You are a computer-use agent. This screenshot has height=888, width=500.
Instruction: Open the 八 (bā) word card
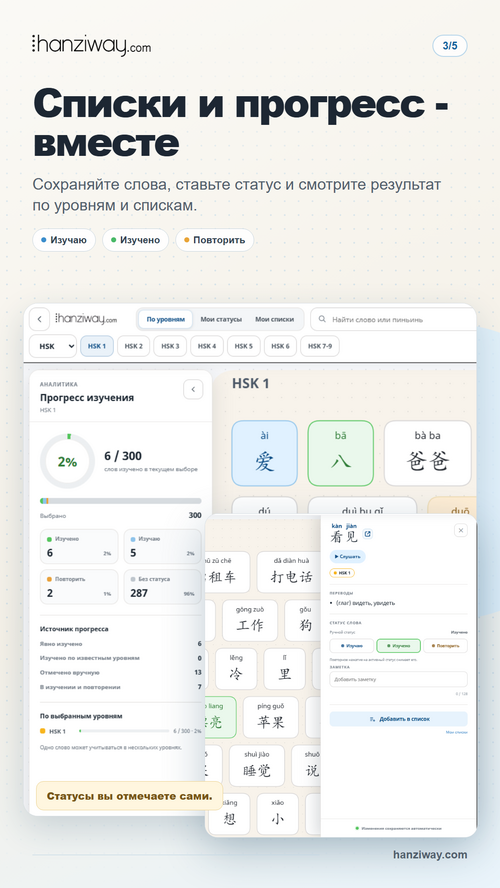pyautogui.click(x=341, y=453)
